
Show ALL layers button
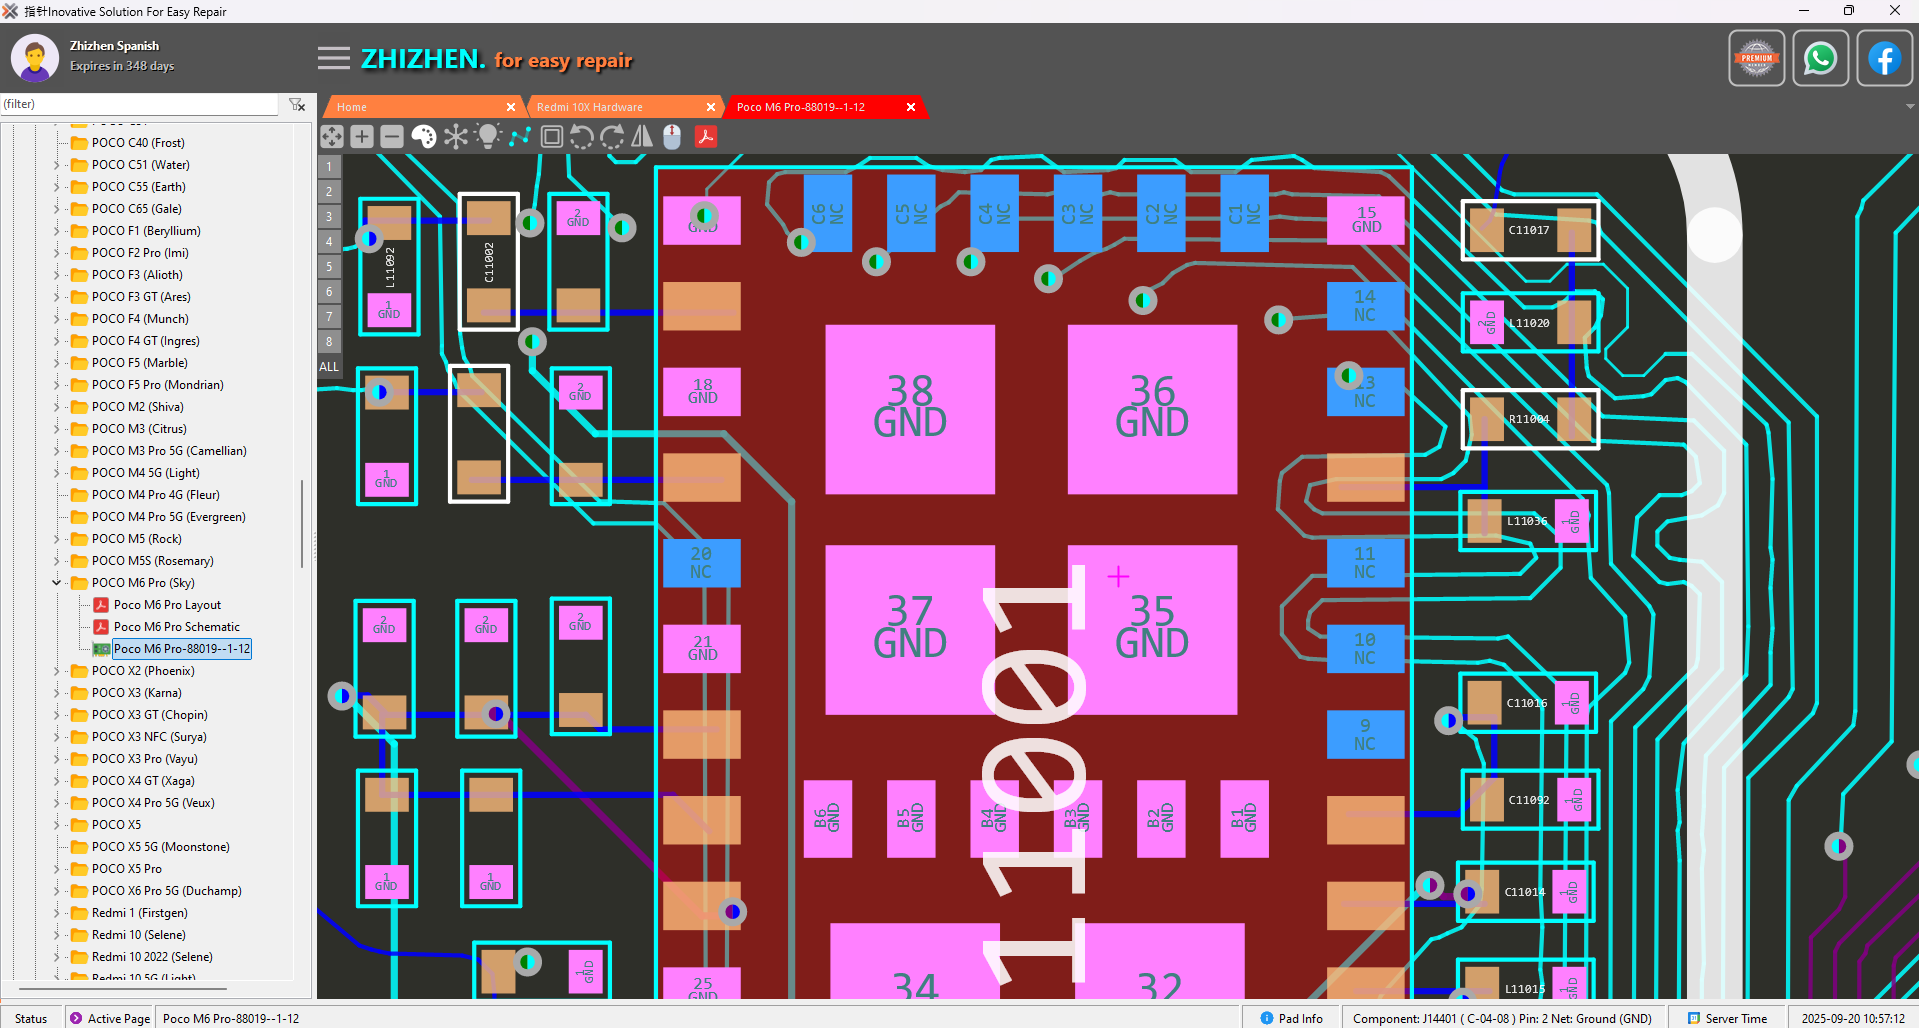coord(329,366)
